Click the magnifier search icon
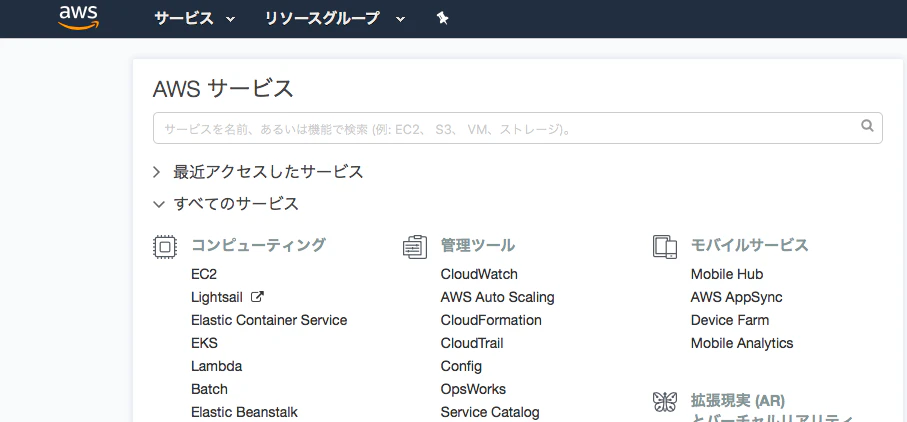 tap(867, 125)
